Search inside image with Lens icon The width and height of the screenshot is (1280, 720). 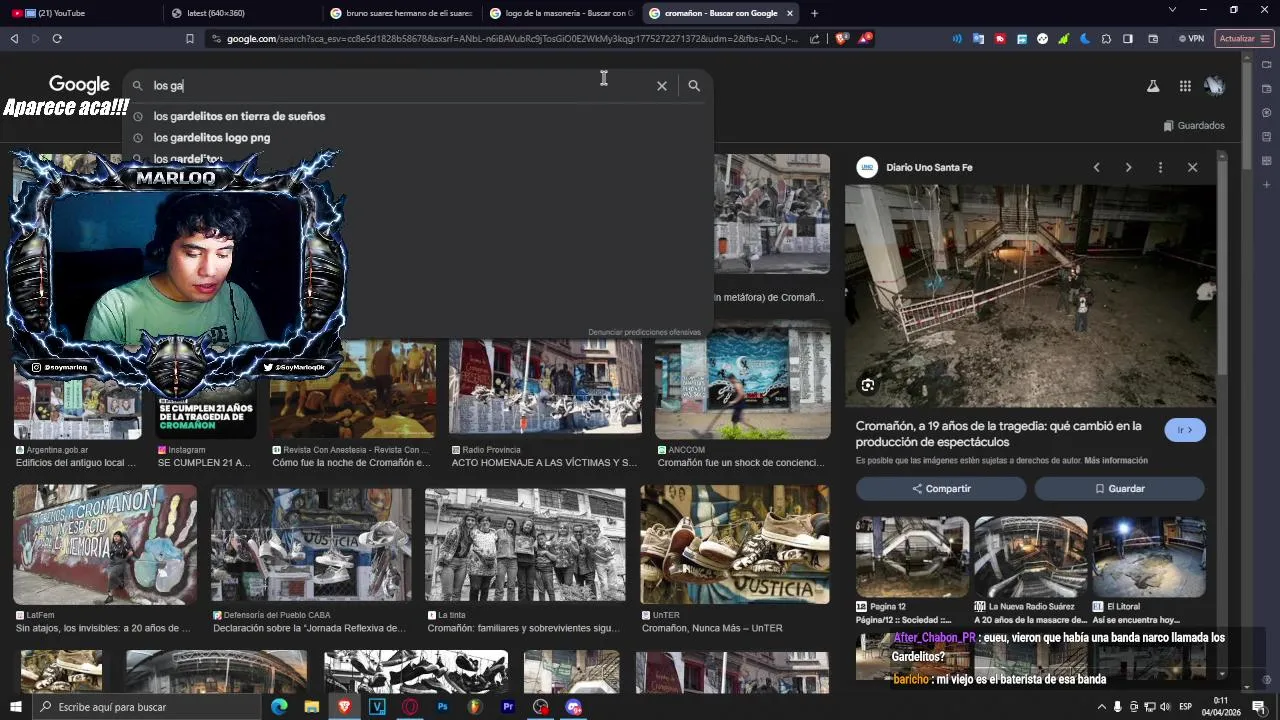coord(868,385)
